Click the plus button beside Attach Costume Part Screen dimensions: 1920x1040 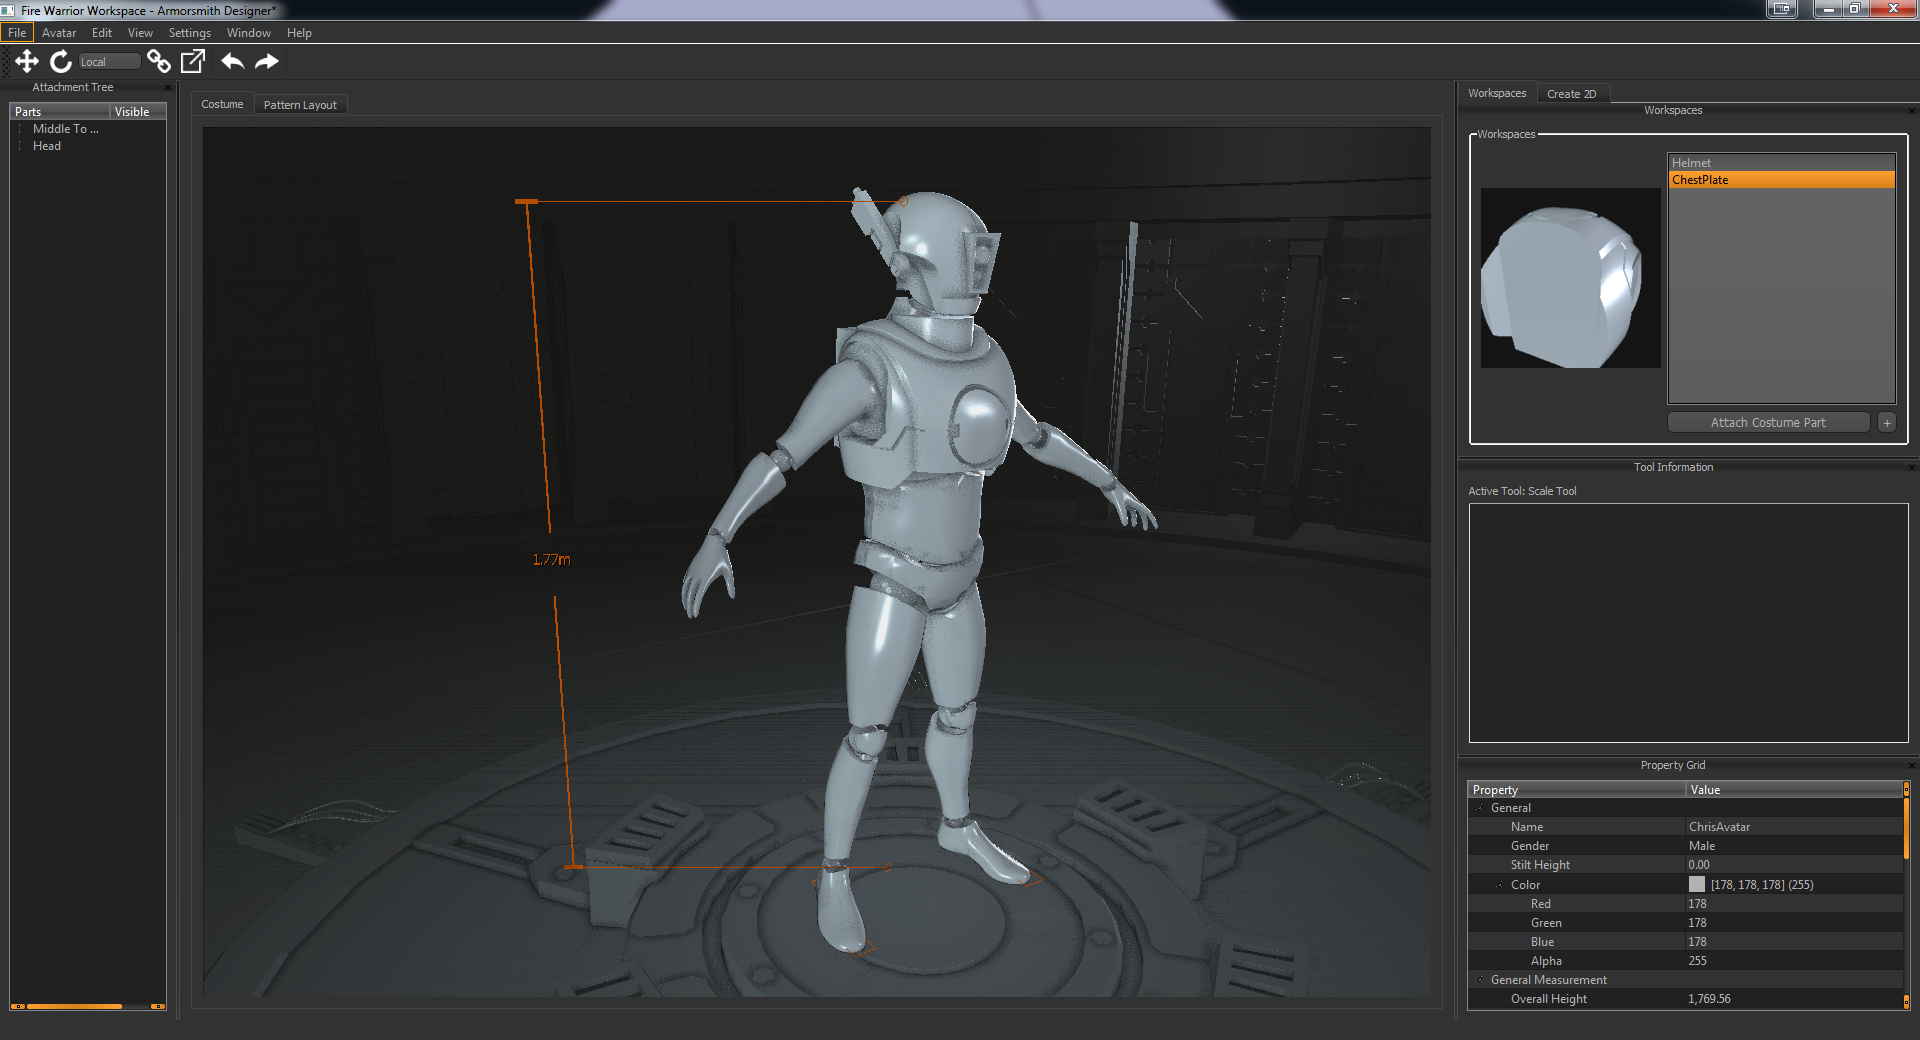point(1887,423)
